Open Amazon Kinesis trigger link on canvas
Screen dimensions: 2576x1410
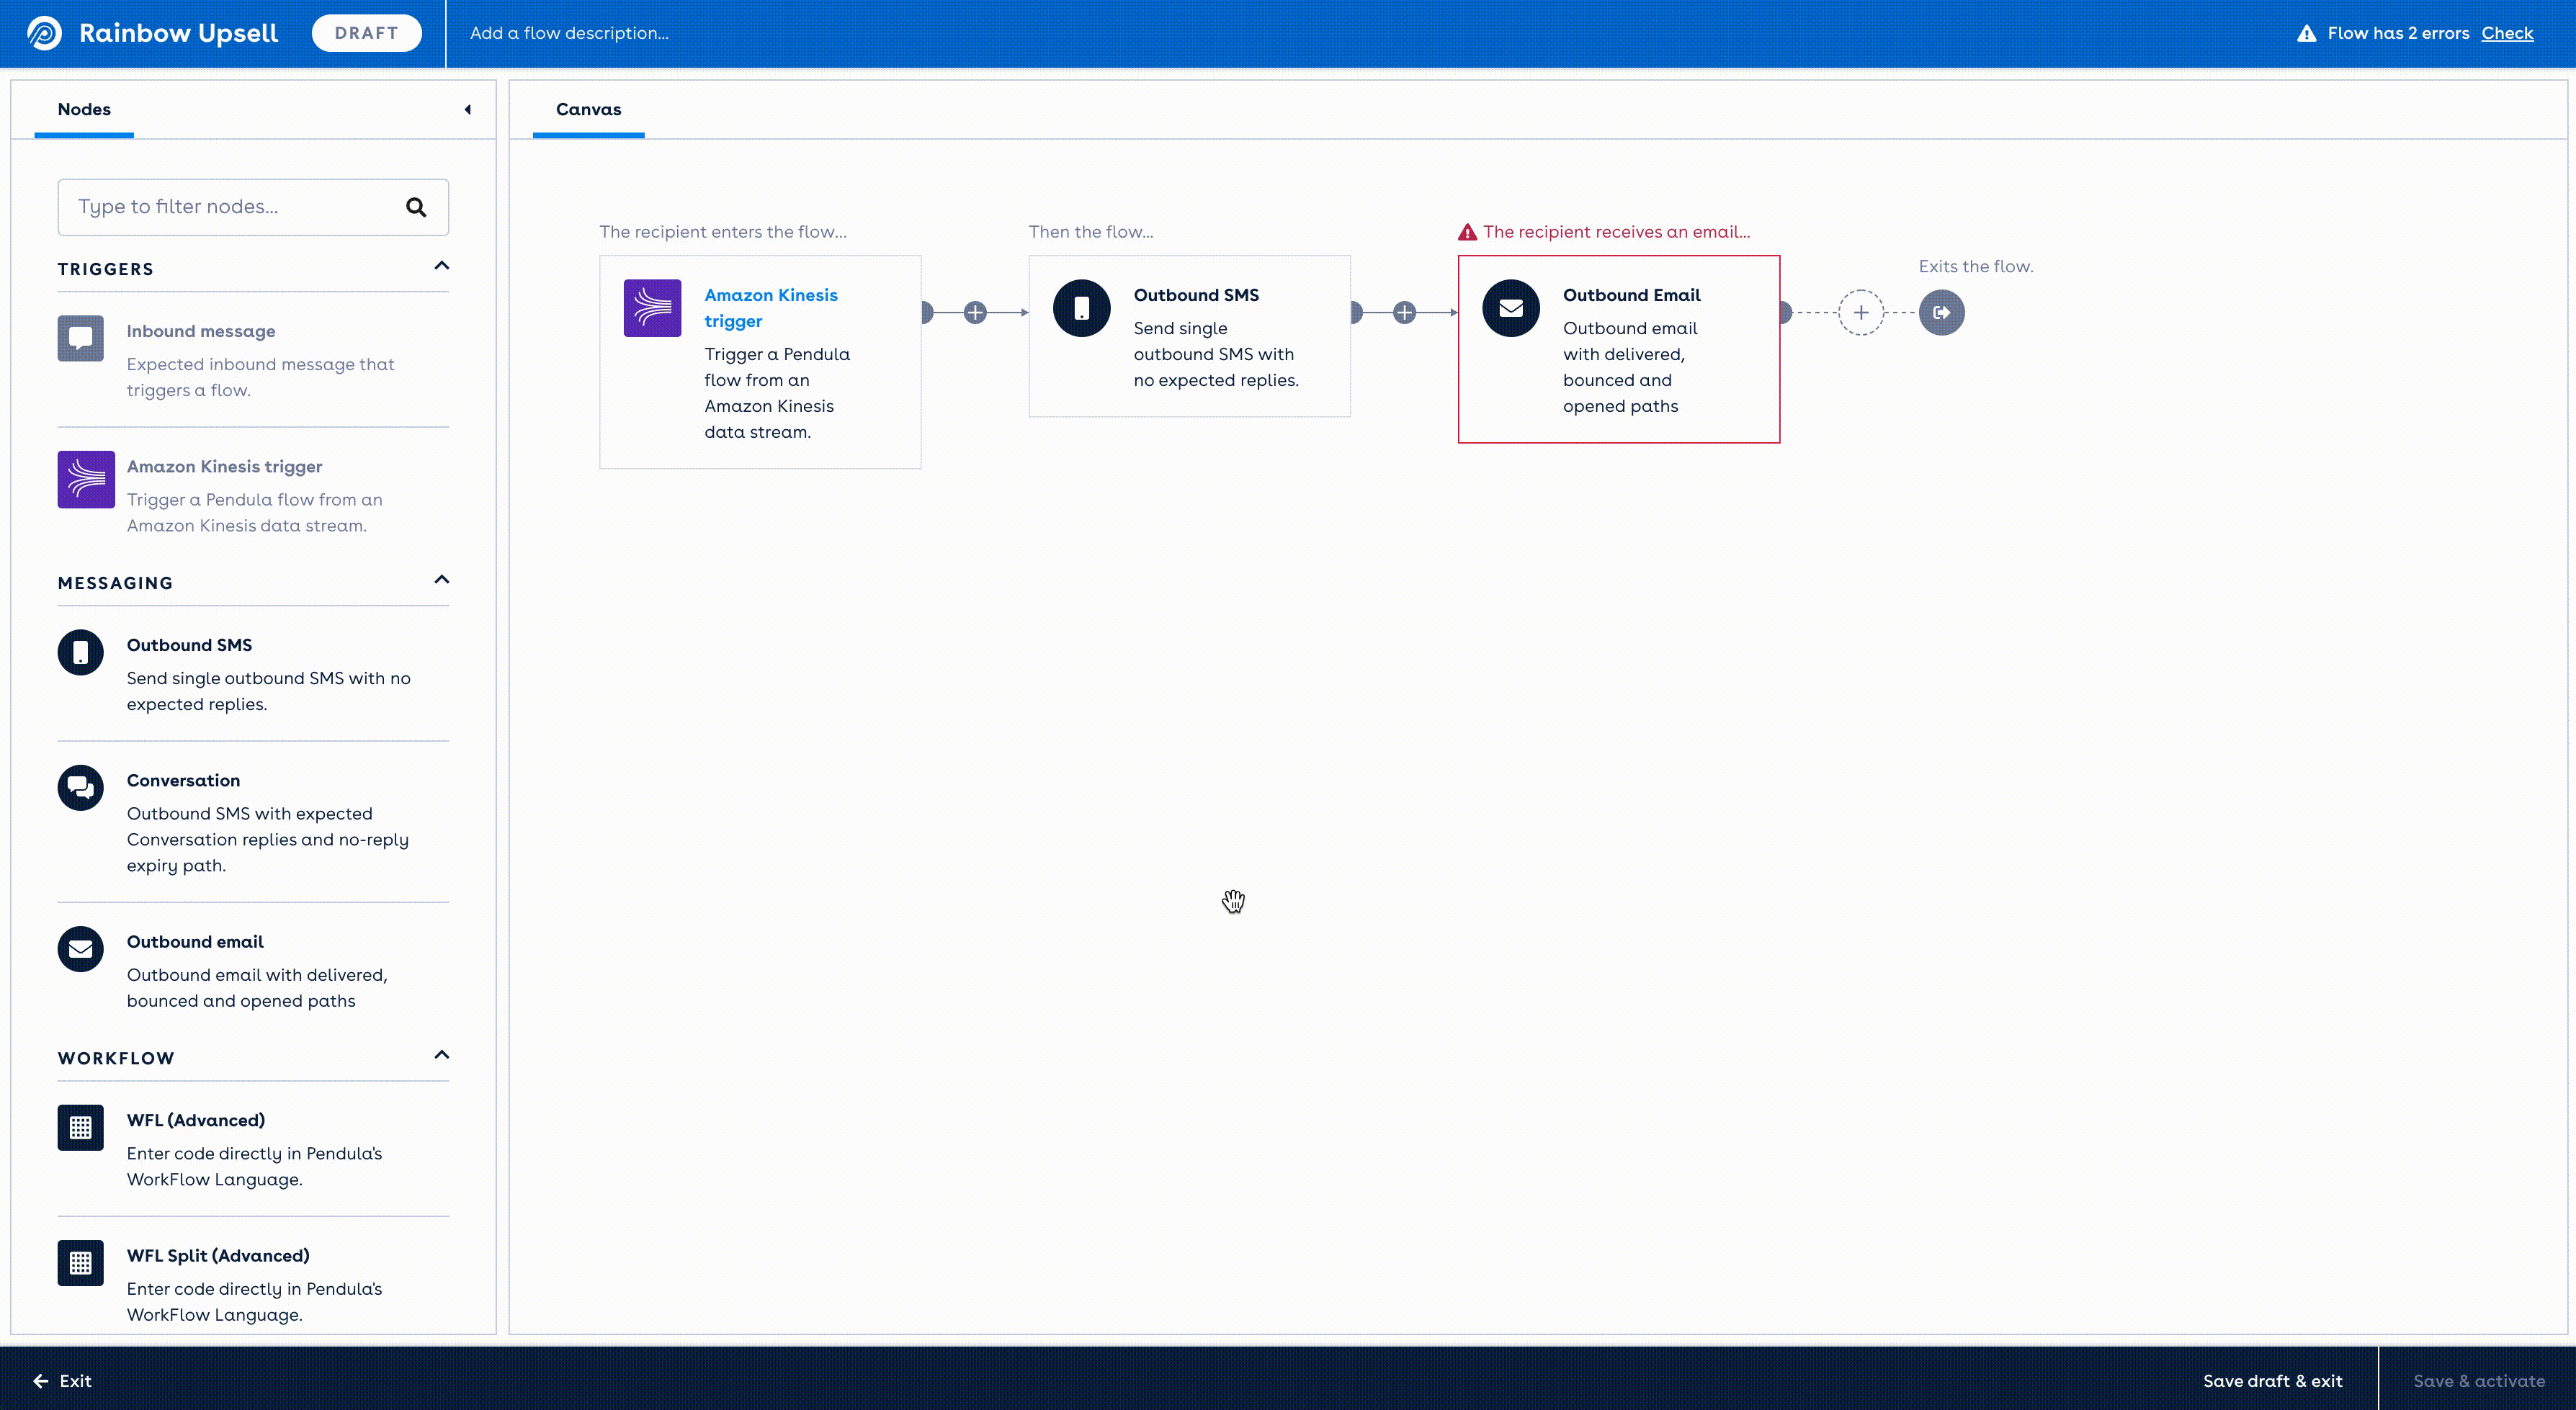click(x=771, y=308)
